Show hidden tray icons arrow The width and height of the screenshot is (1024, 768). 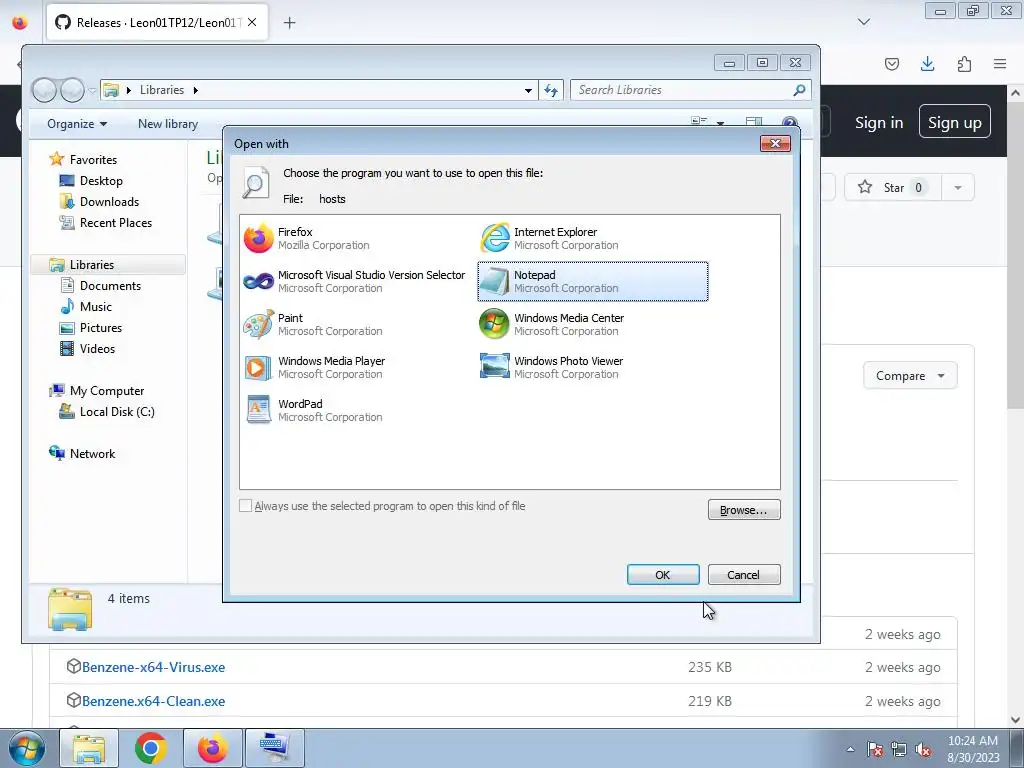850,749
